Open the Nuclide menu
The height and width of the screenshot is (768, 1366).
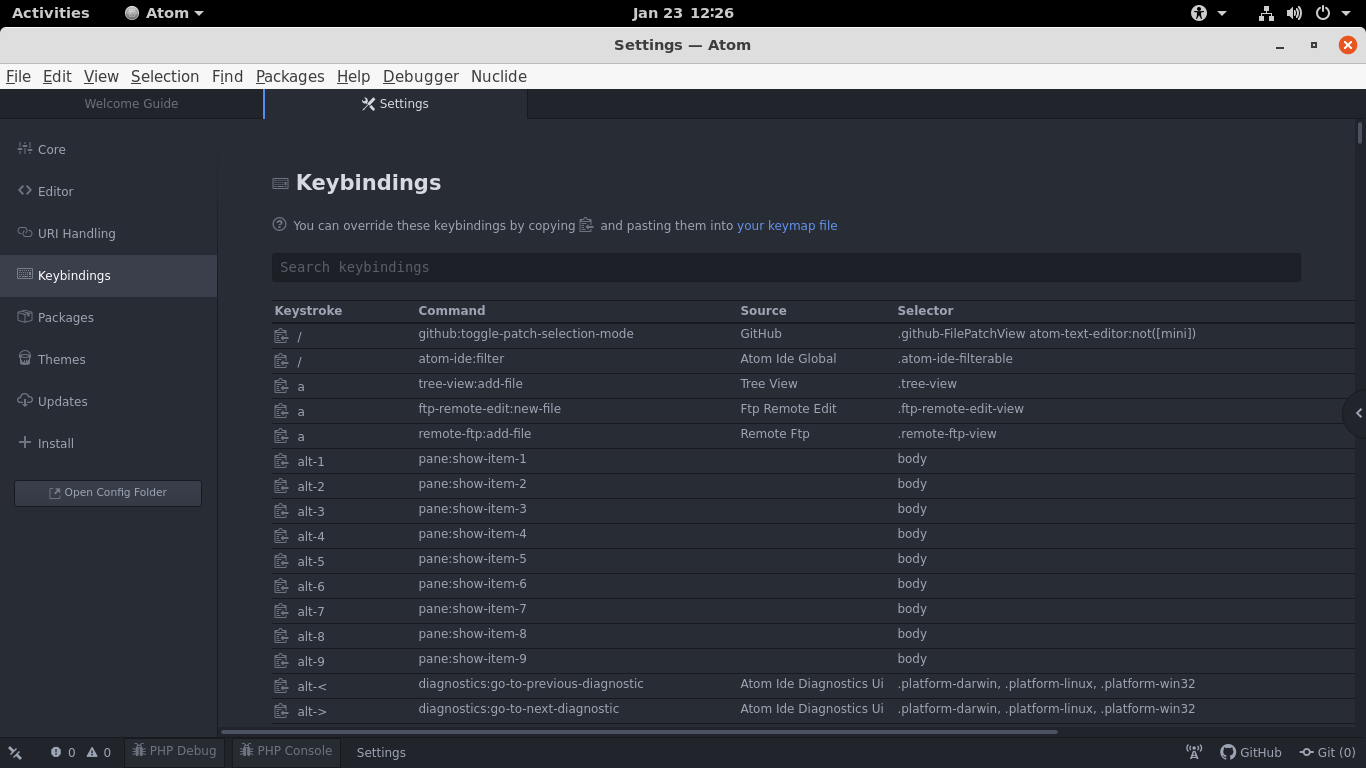pyautogui.click(x=498, y=76)
